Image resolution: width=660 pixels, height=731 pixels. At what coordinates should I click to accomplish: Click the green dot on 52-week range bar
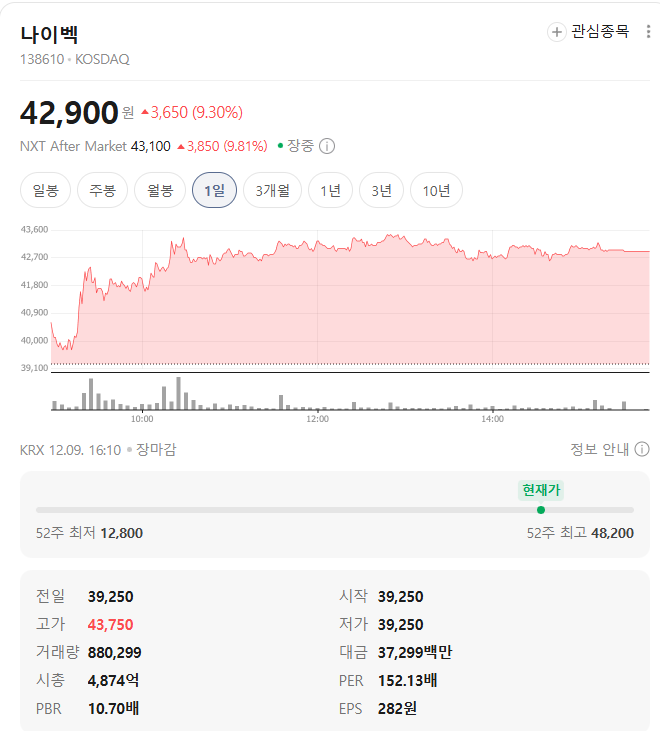[541, 510]
